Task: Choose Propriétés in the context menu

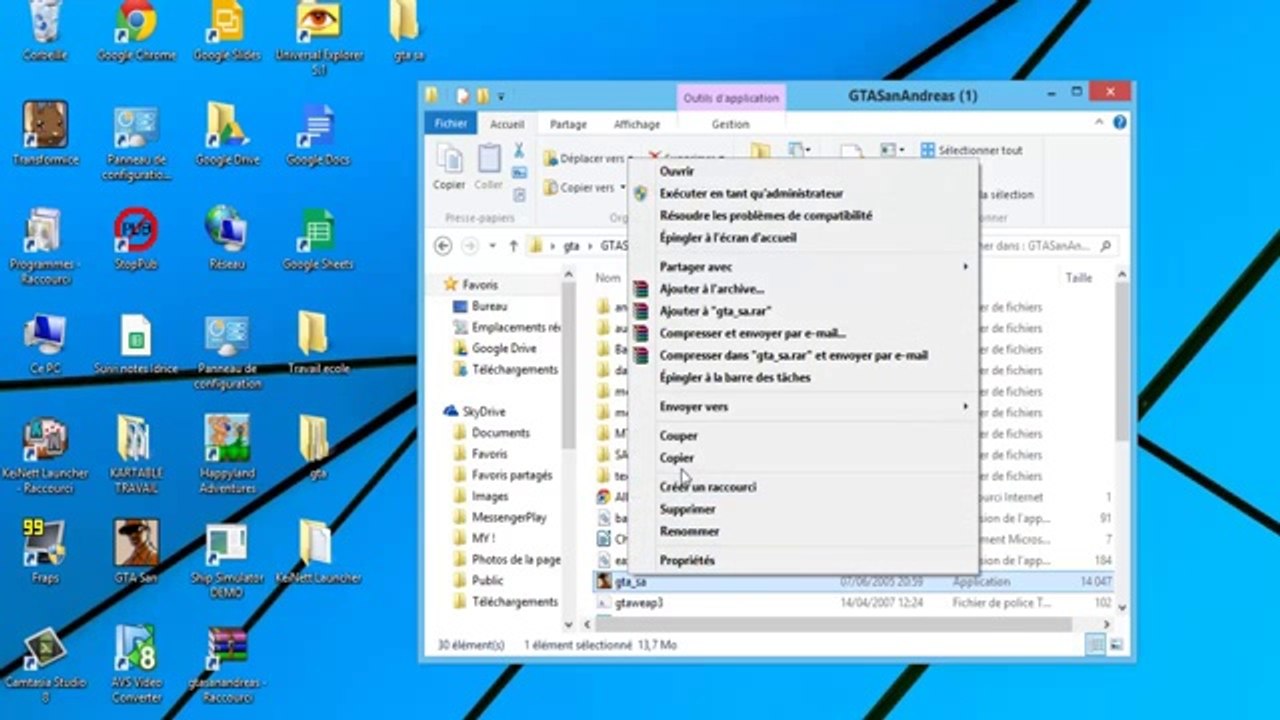Action: click(804, 561)
